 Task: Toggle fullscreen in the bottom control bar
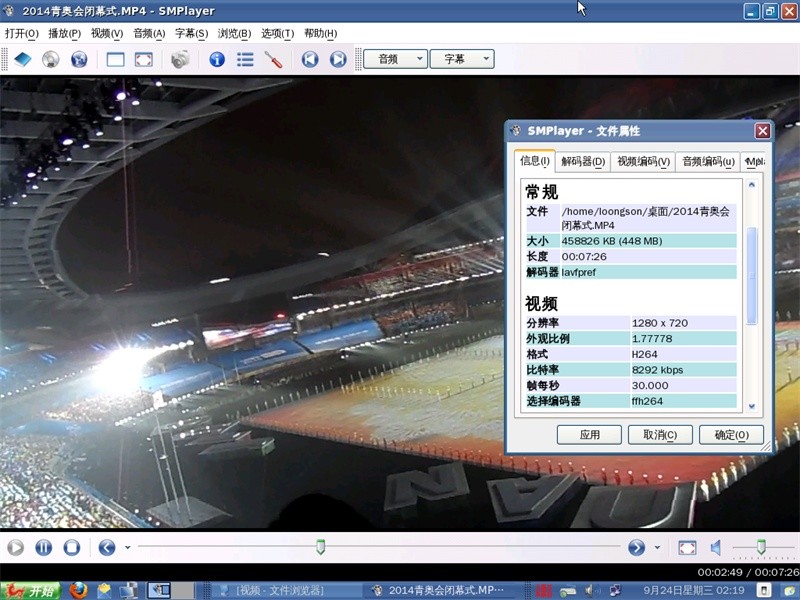(687, 548)
